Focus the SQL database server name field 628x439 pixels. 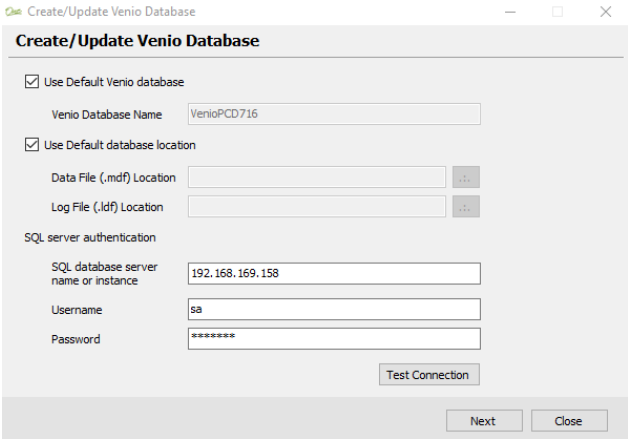(x=334, y=274)
